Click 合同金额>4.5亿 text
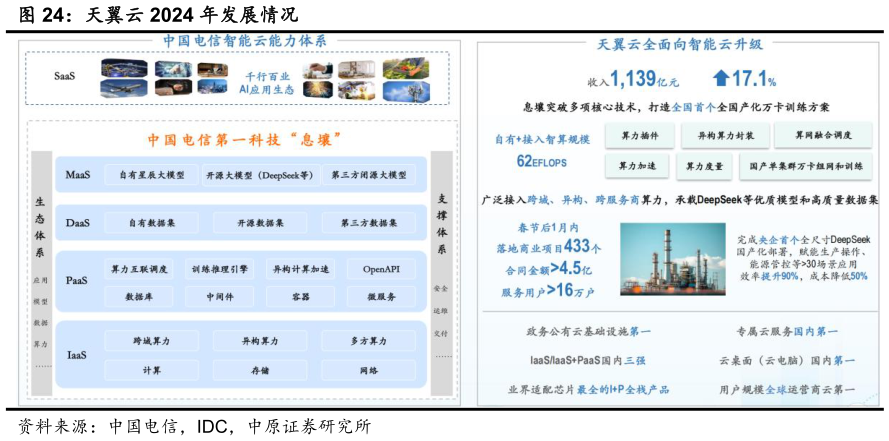The width and height of the screenshot is (889, 441). click(550, 269)
